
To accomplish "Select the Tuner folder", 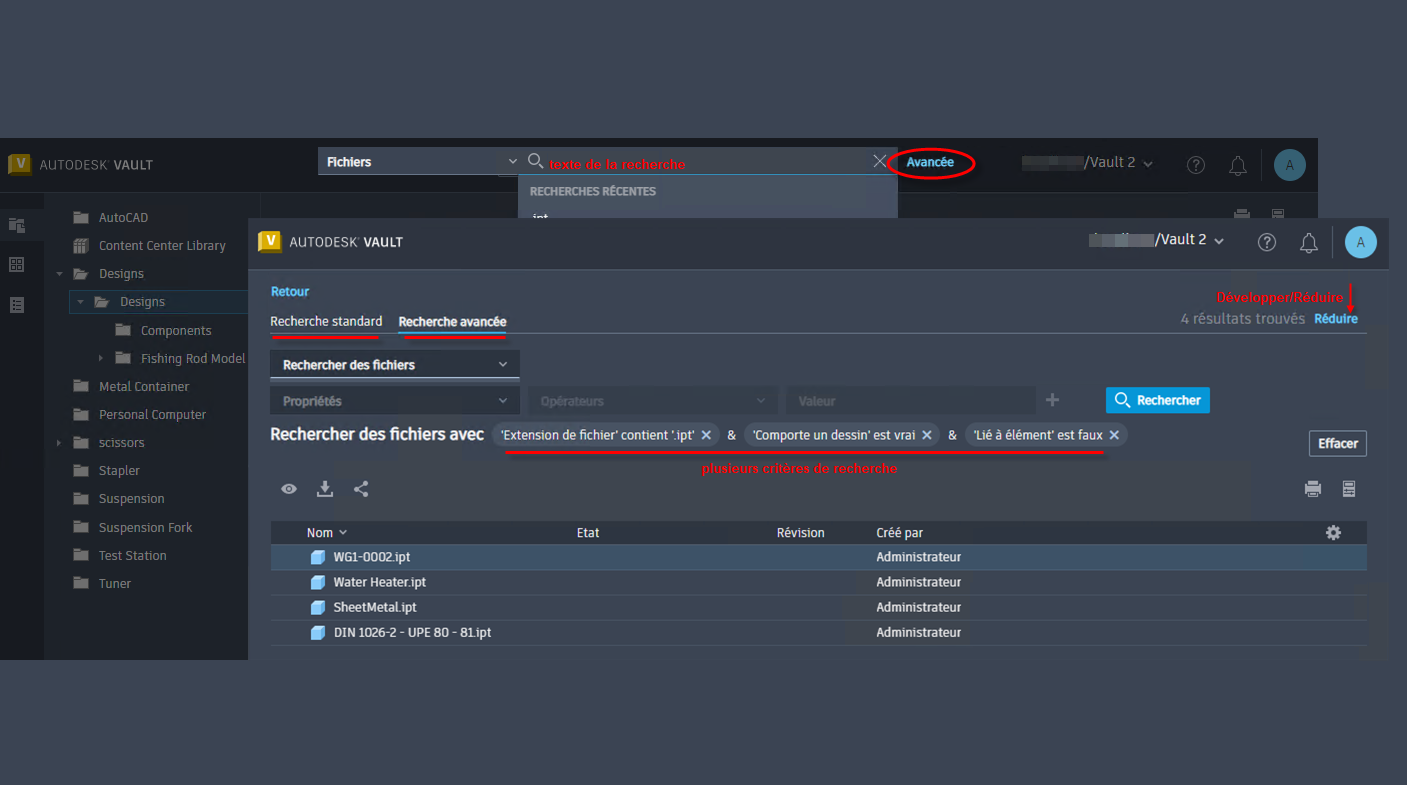I will (x=114, y=584).
